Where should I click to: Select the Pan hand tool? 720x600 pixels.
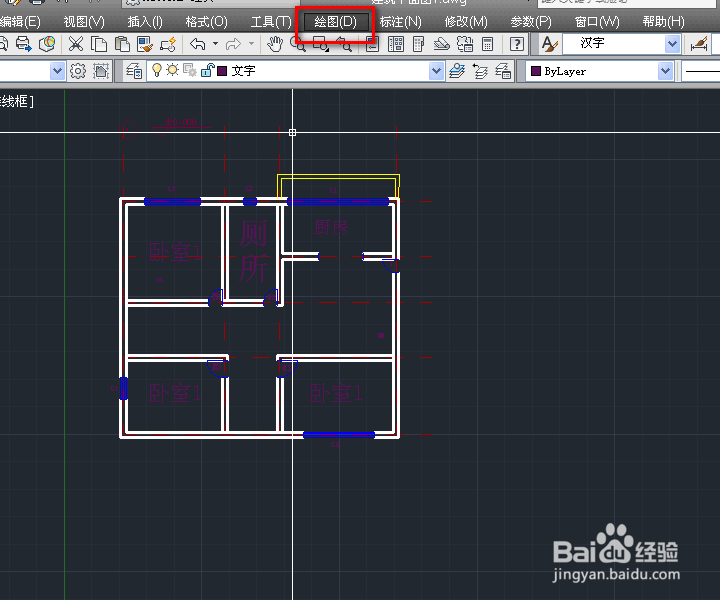pos(275,45)
